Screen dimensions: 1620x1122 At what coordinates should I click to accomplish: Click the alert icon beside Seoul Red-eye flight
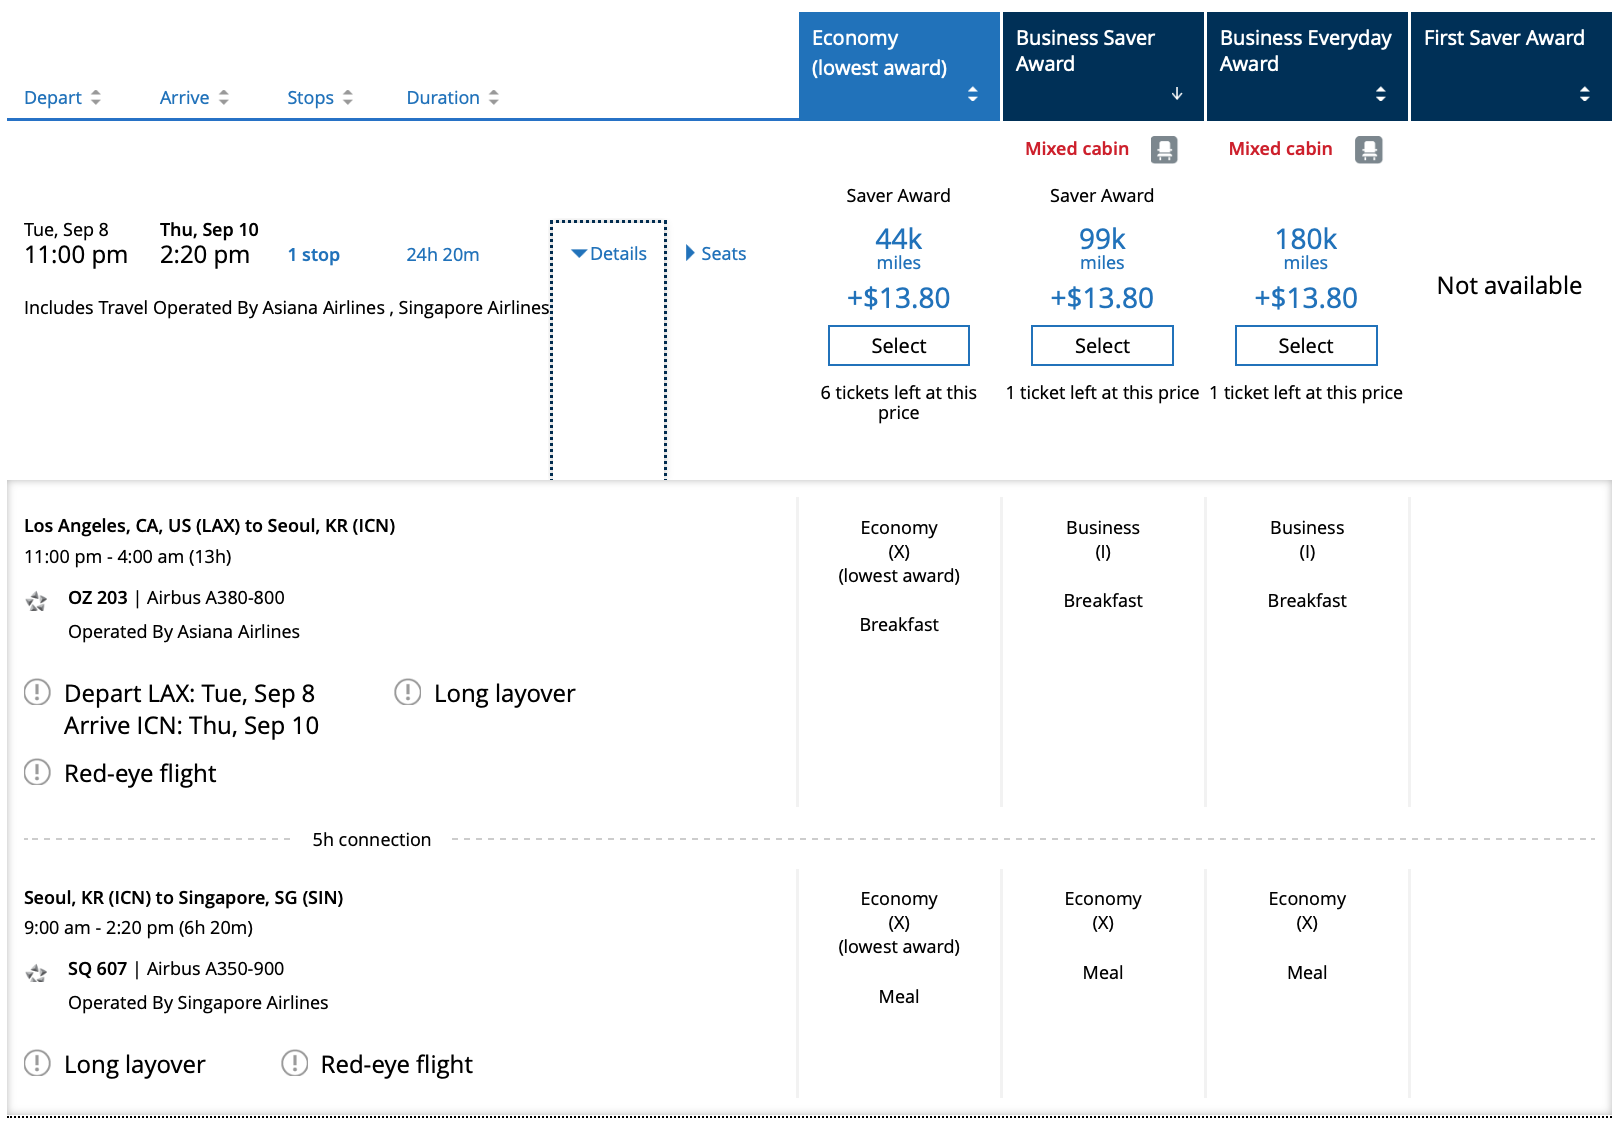[37, 772]
